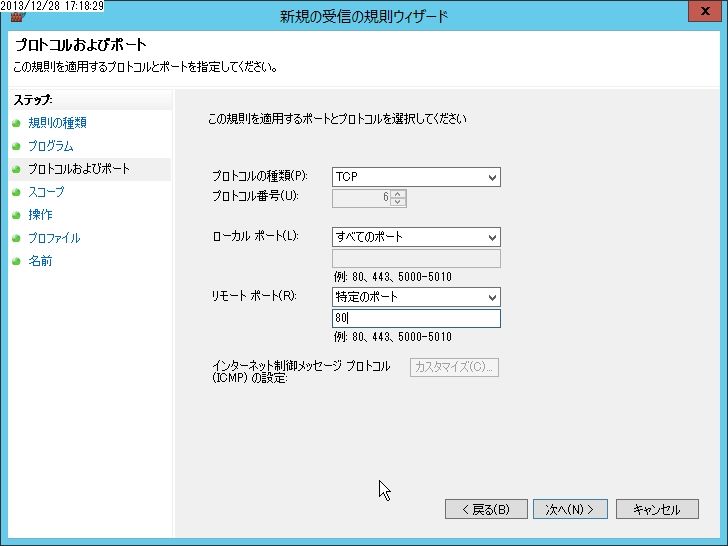Open the ローカル ポート すべてのポート dropdown
Viewport: 728px width, 546px height.
pos(416,237)
